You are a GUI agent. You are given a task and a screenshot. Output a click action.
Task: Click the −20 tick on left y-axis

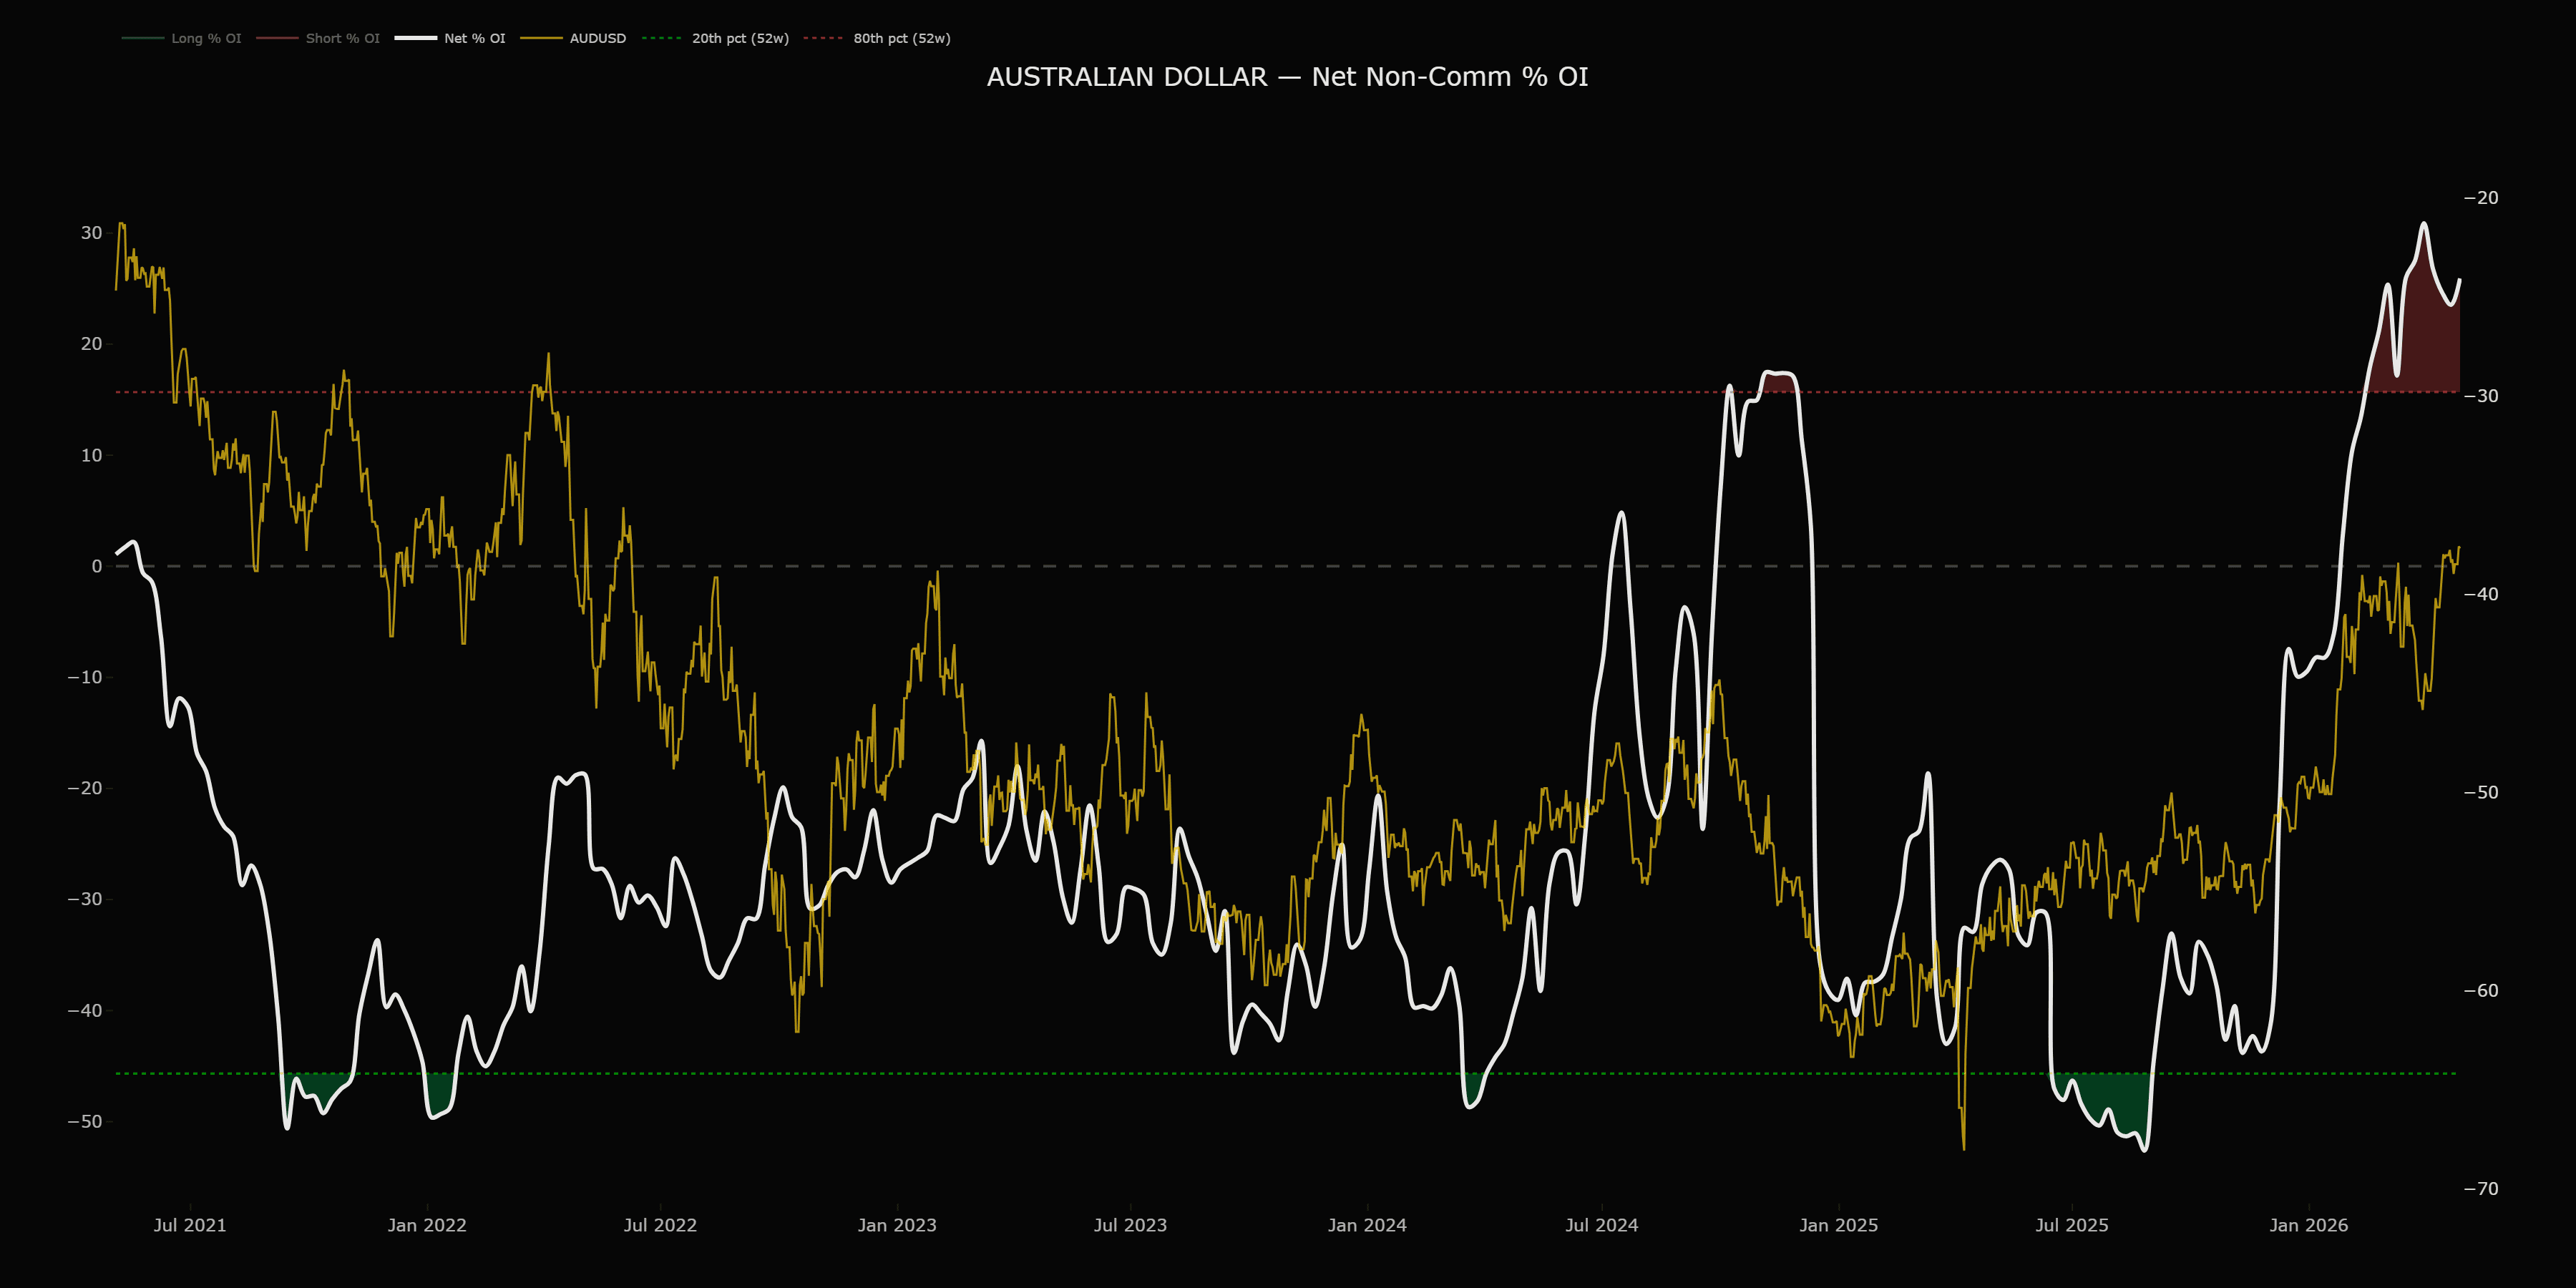85,788
